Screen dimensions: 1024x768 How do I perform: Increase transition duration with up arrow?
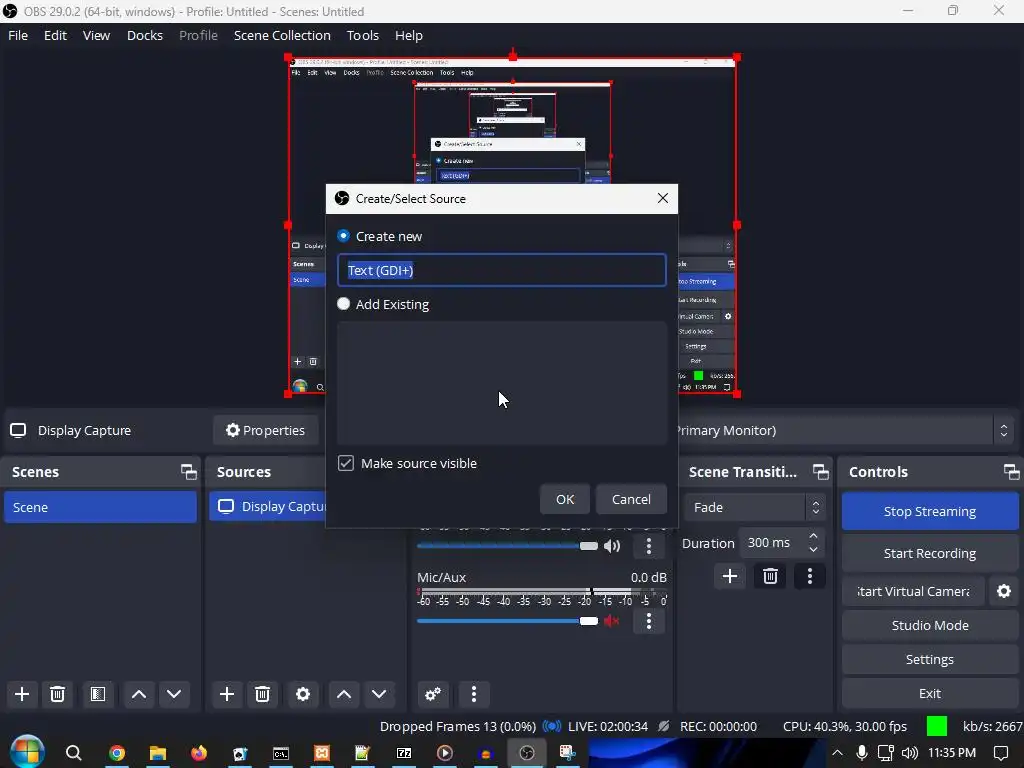pos(813,536)
